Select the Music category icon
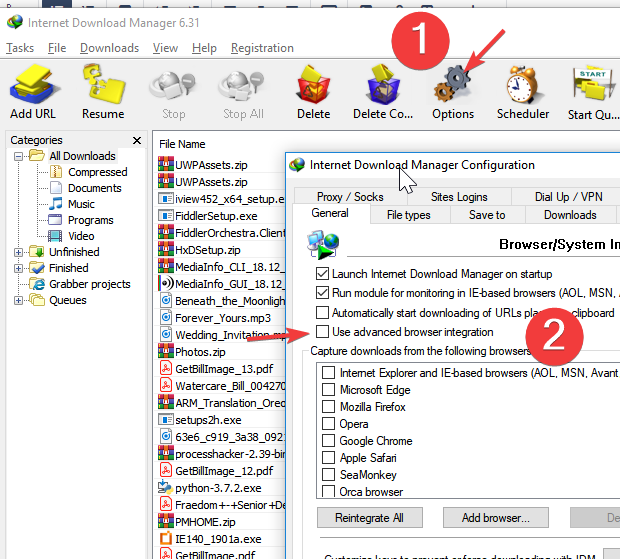 tap(56, 204)
